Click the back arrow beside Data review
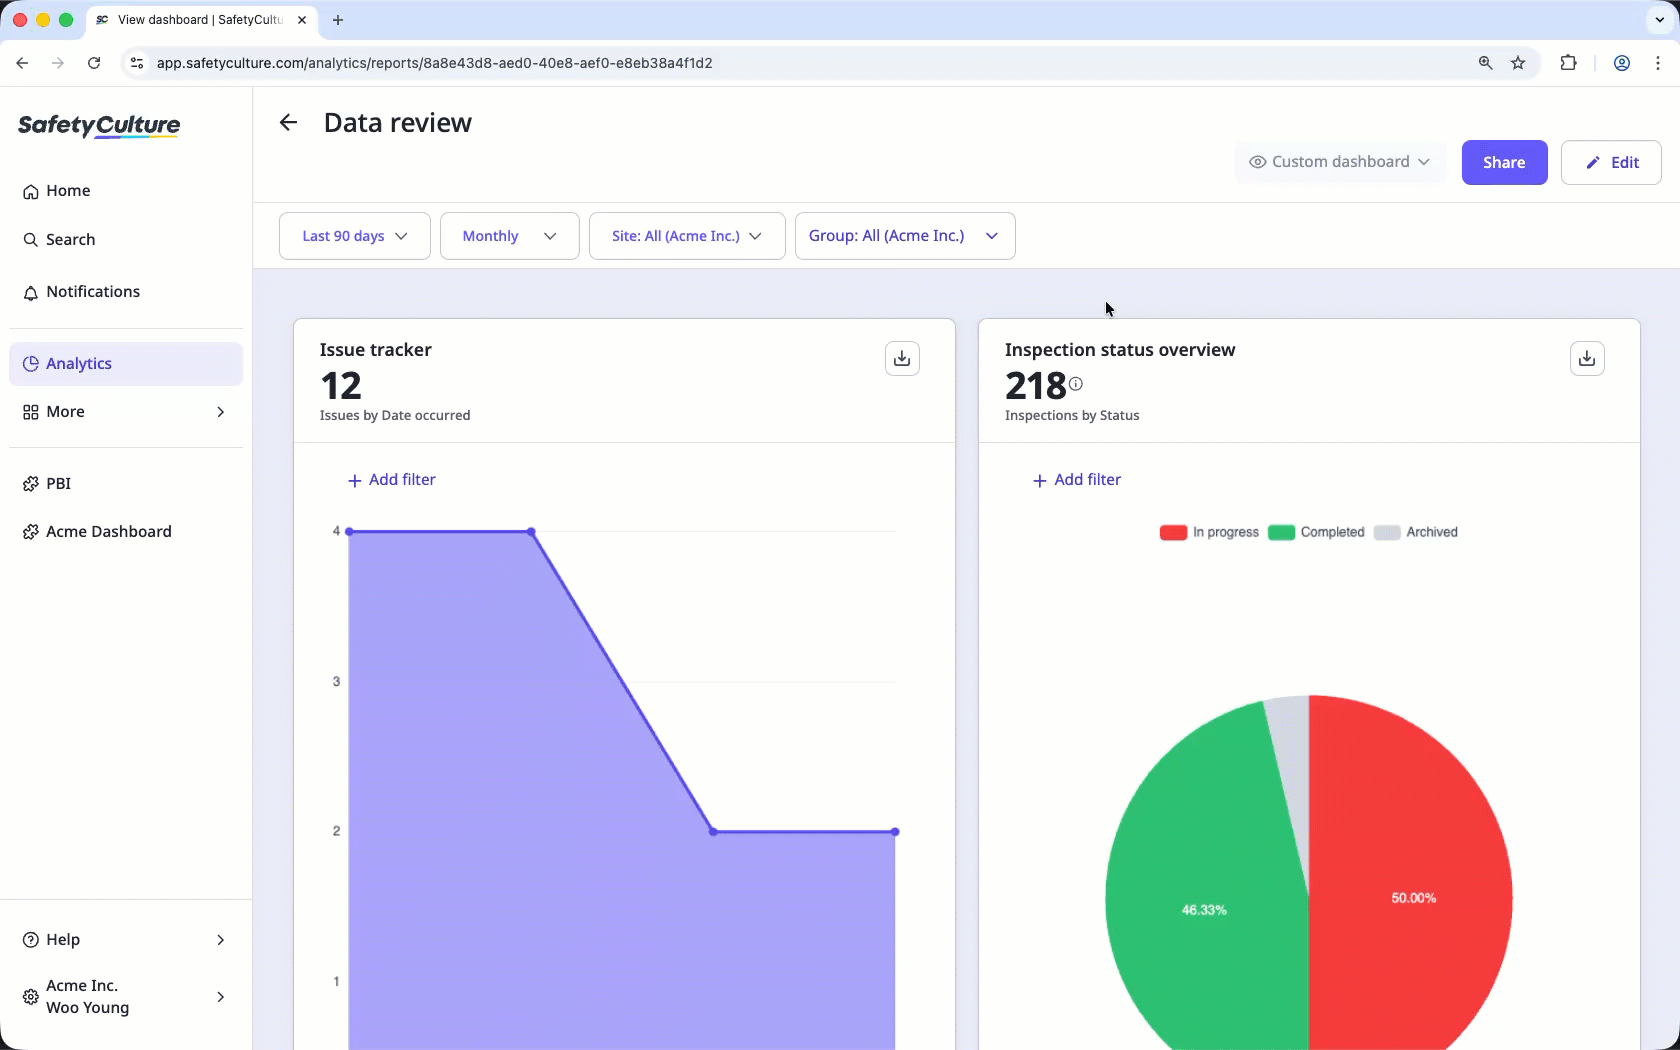Screen dimensions: 1680x1050 tap(288, 123)
